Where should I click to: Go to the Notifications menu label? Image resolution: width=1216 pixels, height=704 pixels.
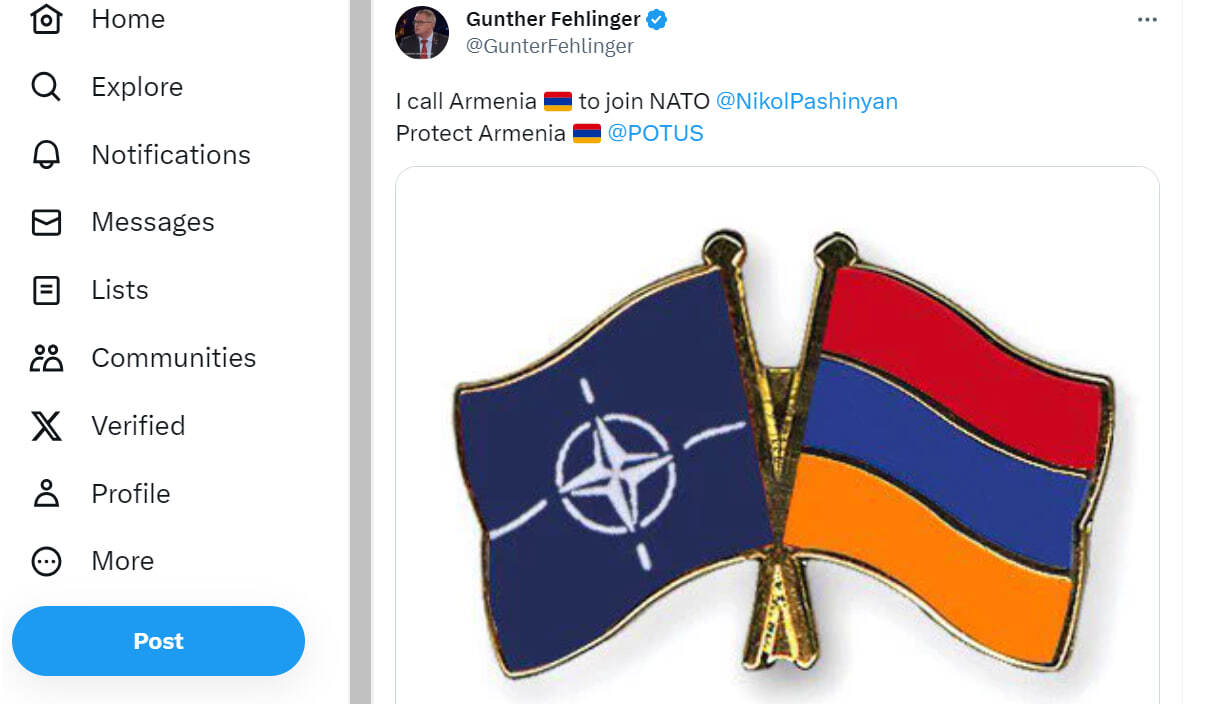pos(171,155)
